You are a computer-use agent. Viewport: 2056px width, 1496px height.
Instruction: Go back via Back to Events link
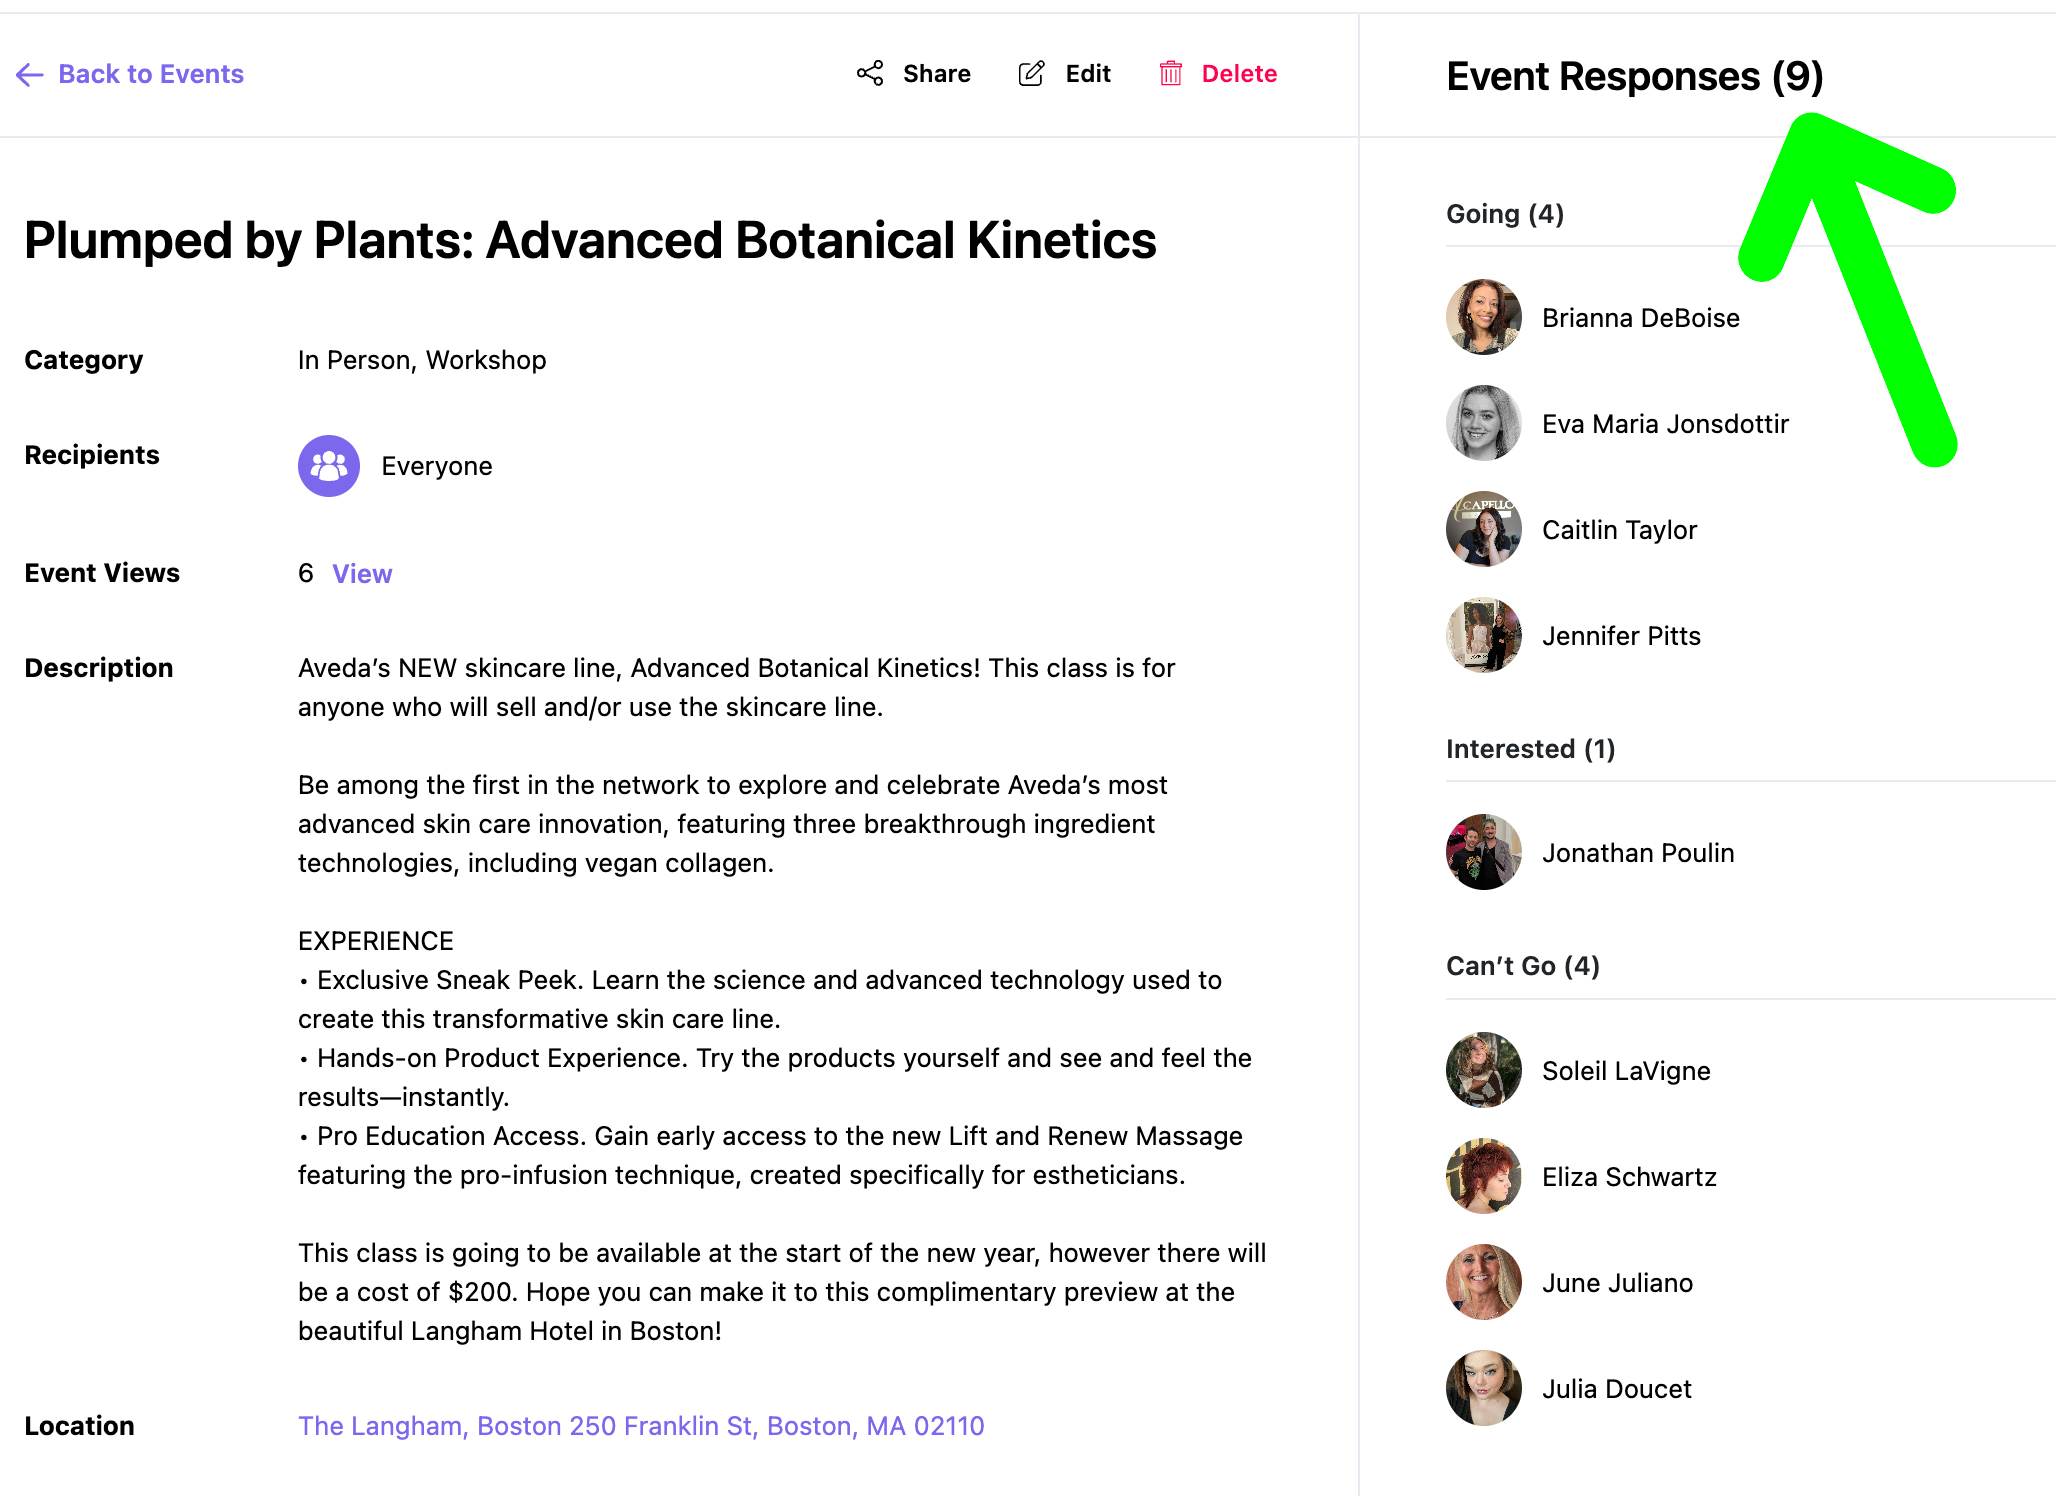tap(151, 74)
